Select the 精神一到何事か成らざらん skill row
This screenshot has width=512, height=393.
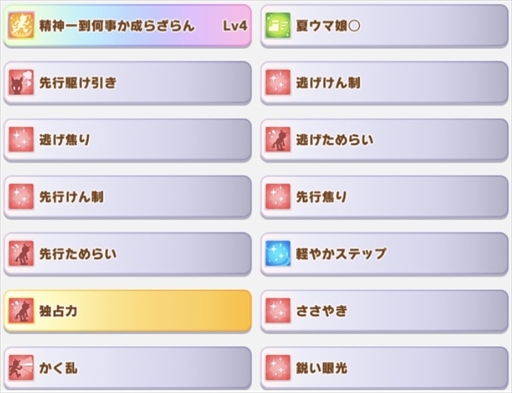[x=127, y=26]
